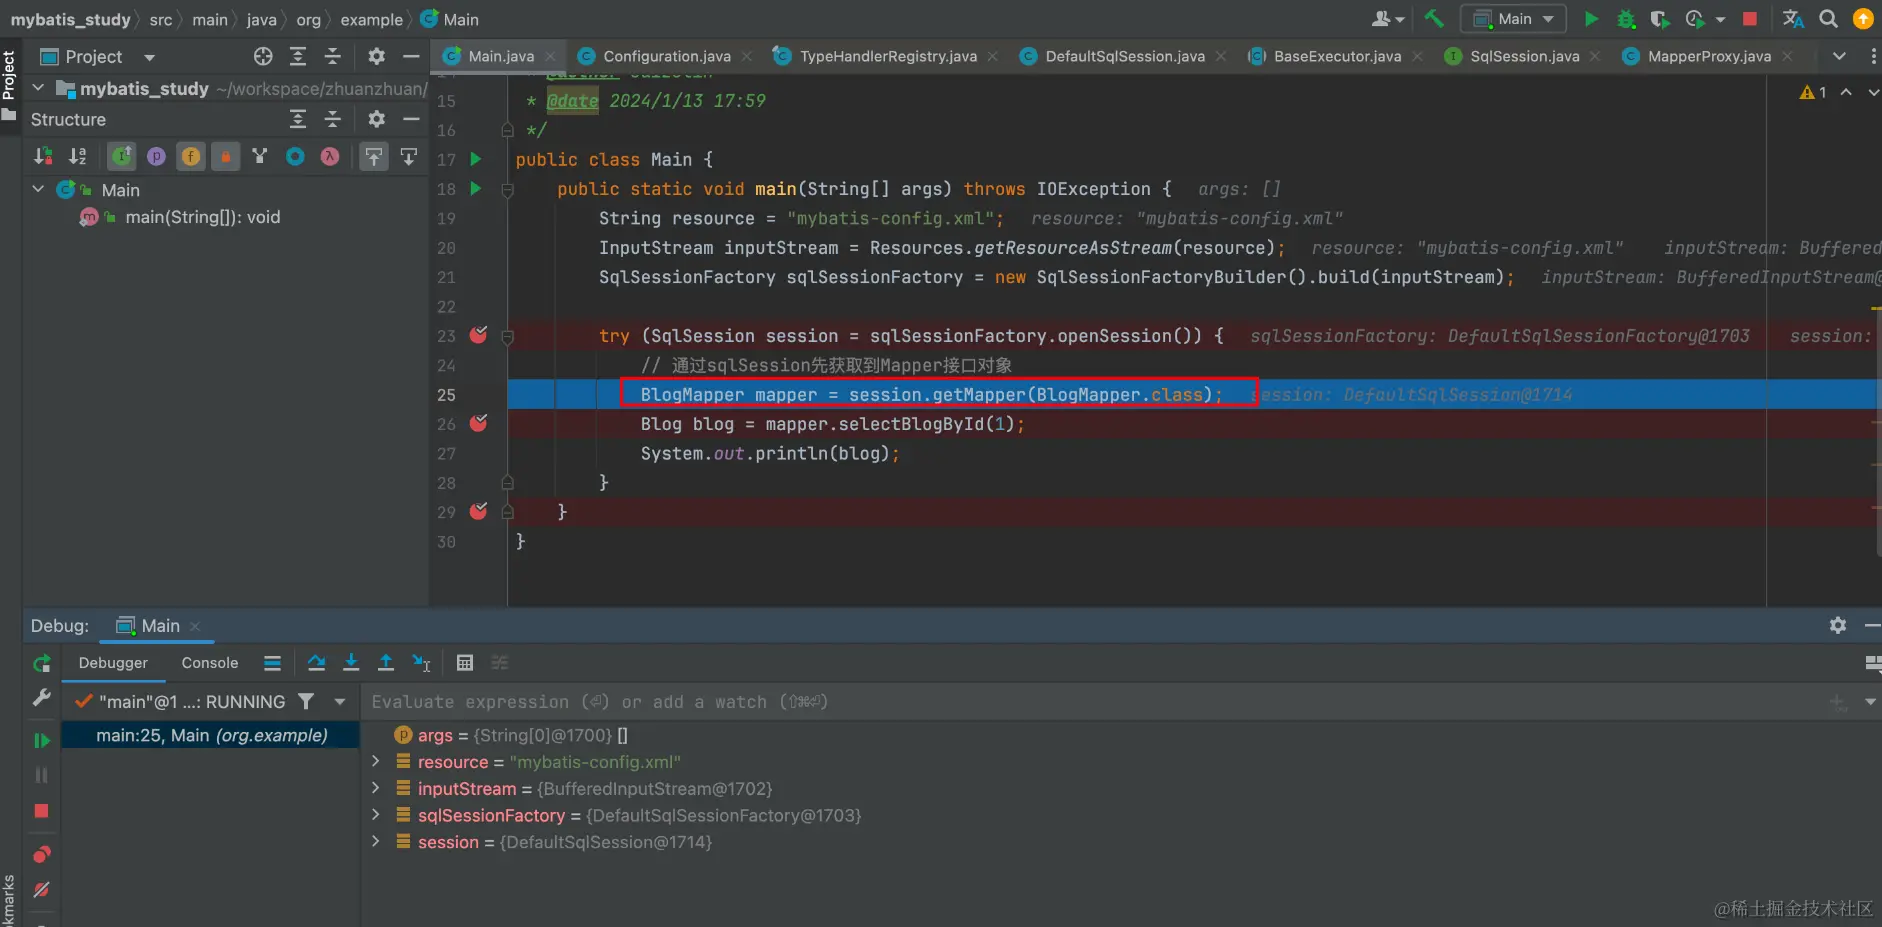This screenshot has width=1882, height=927.
Task: Open the translation tool icon
Action: click(x=1793, y=19)
